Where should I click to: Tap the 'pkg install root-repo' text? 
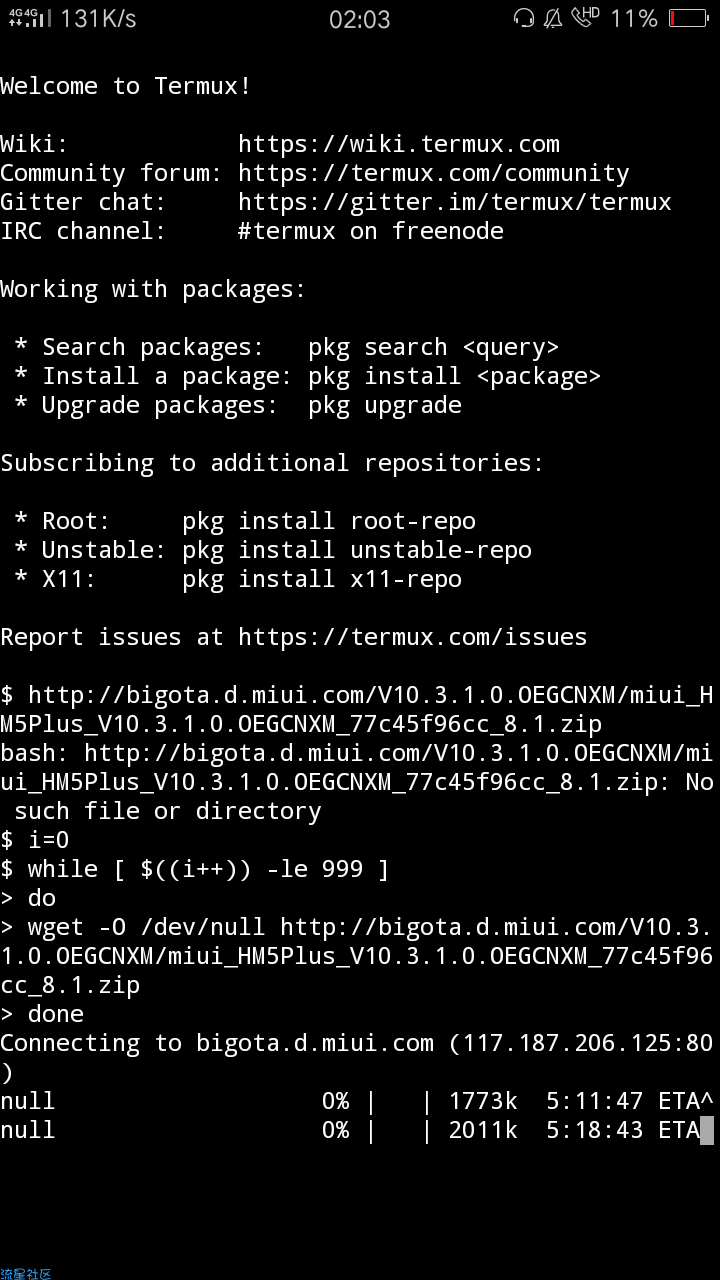(329, 521)
